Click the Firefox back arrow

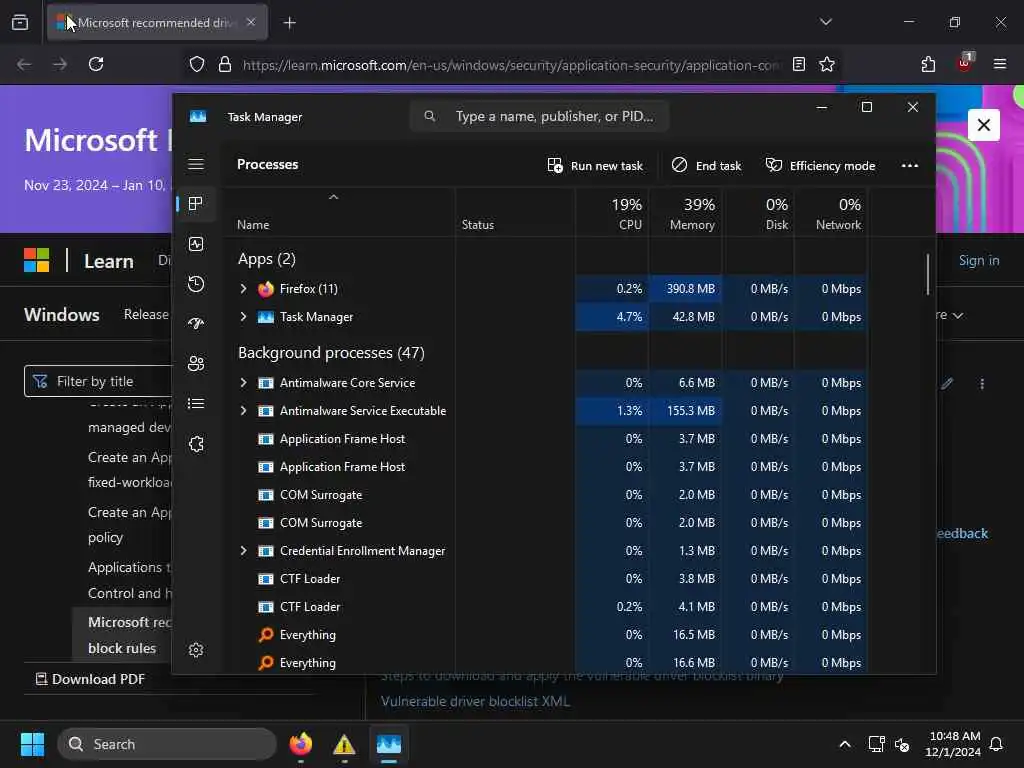[x=24, y=64]
